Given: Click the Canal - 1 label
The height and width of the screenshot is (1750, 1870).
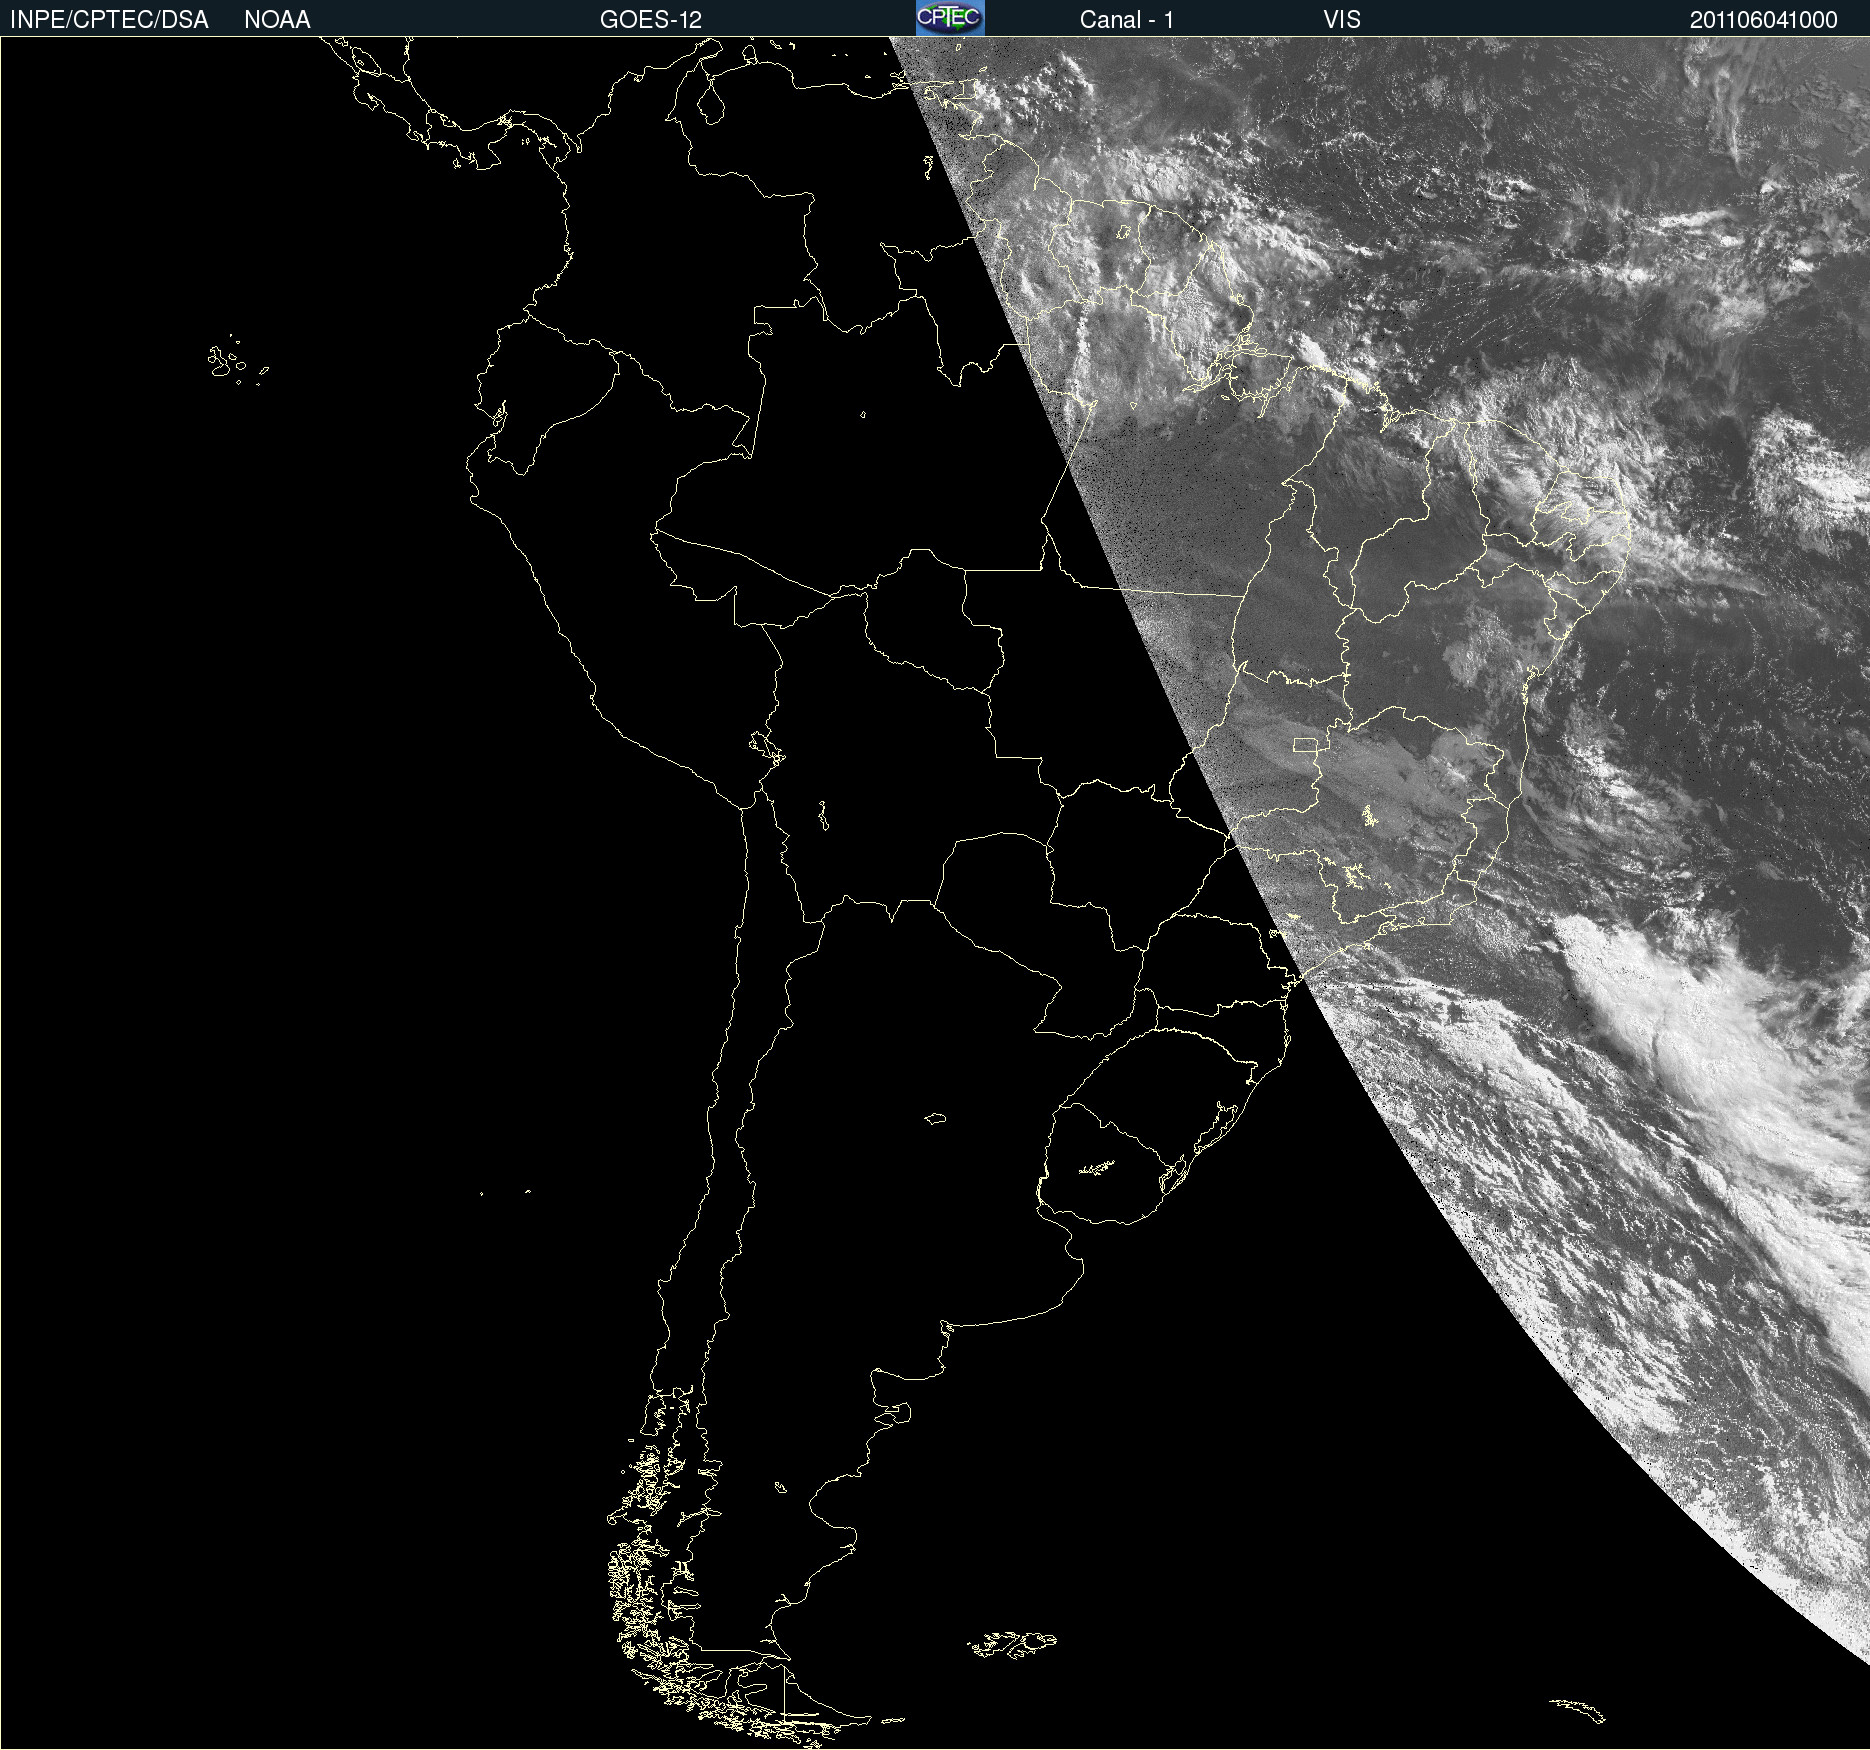Looking at the screenshot, I should click(1127, 20).
